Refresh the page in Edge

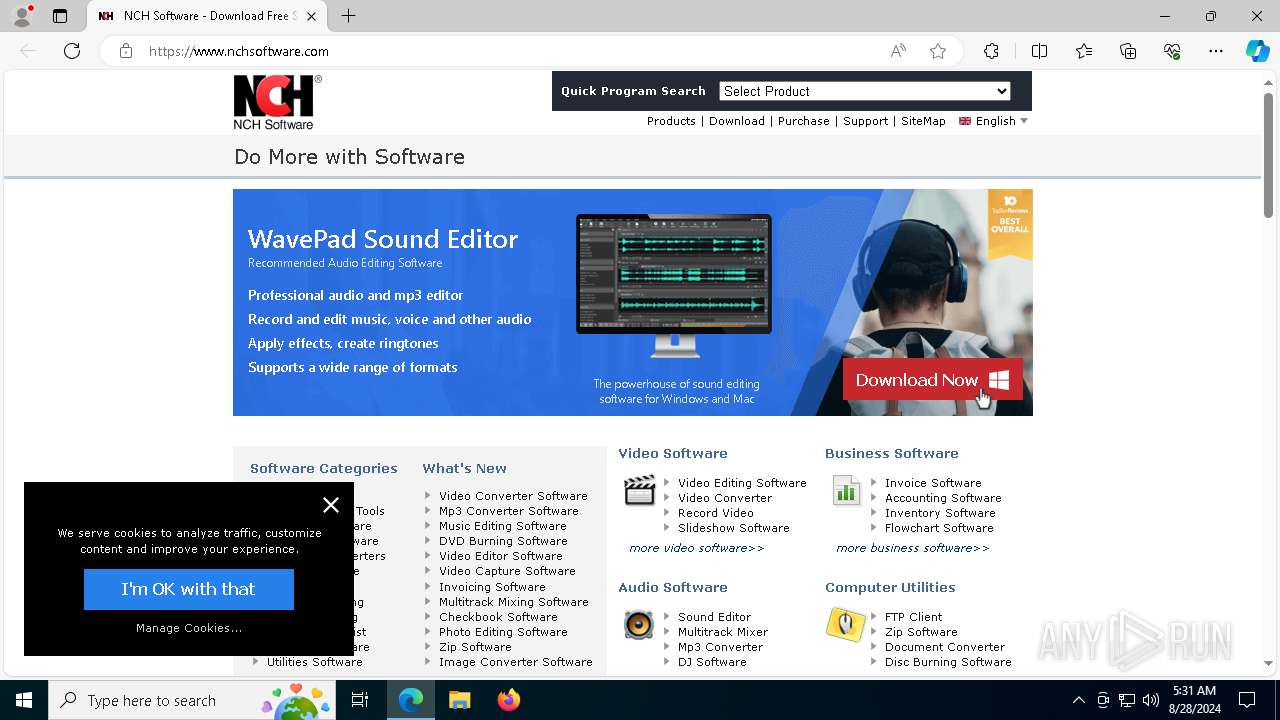pos(72,51)
